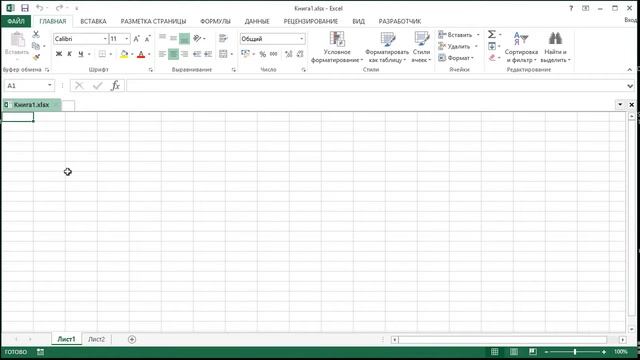Click the Книга1.xlsx workbook tab
Viewport: 640px width, 360px height.
[31, 105]
